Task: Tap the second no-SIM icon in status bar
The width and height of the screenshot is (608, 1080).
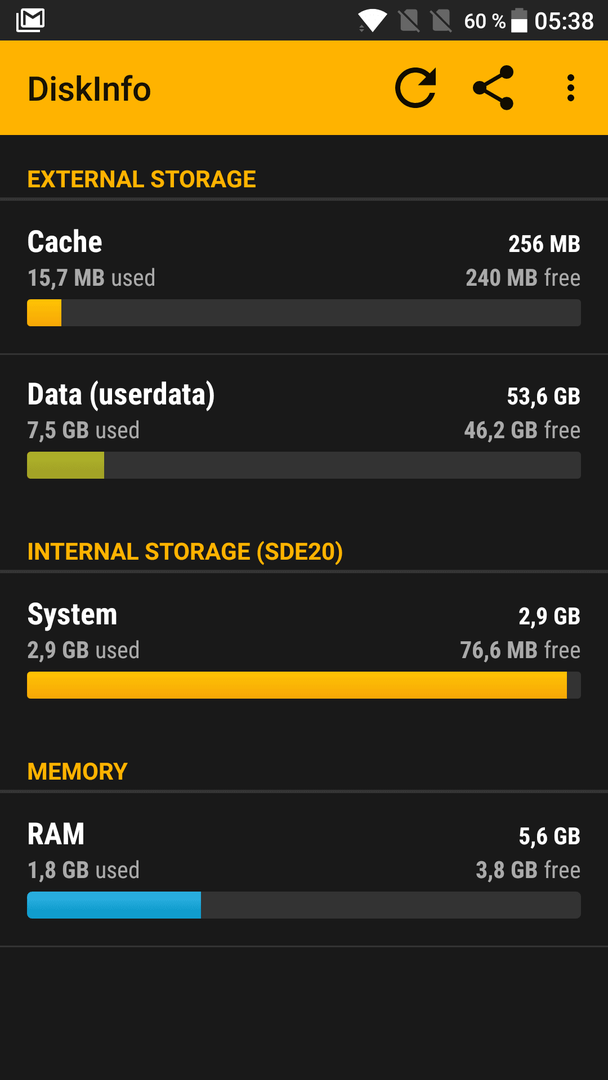Action: (x=441, y=21)
